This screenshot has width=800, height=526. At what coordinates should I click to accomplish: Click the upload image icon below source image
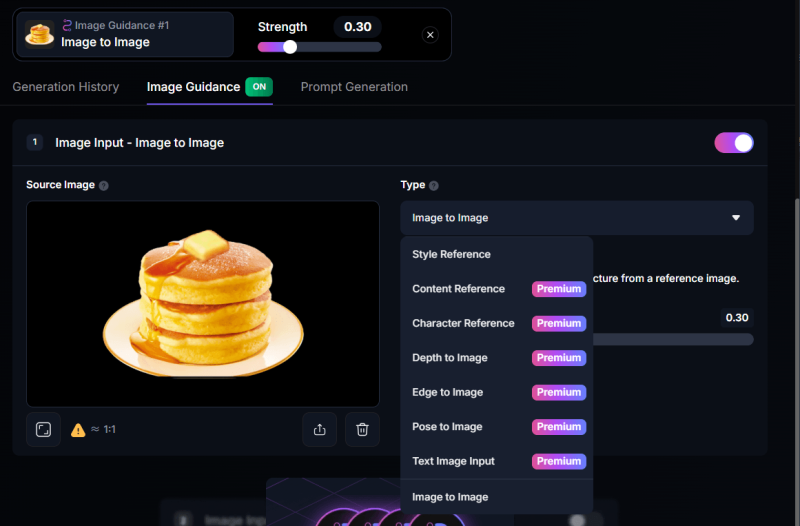pyautogui.click(x=319, y=429)
